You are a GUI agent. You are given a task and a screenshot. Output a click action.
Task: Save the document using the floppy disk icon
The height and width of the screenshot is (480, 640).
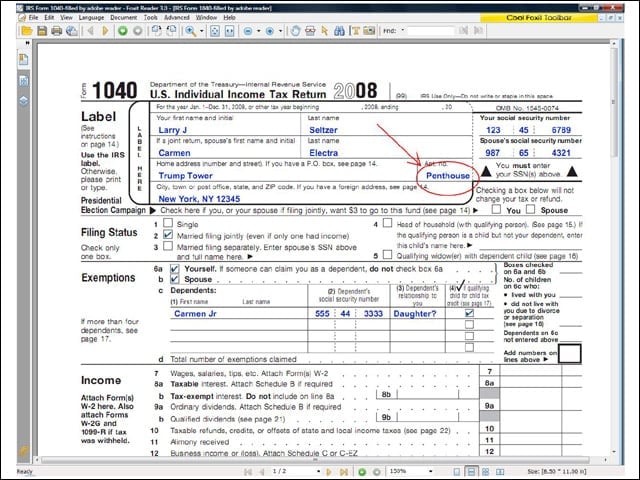click(42, 31)
